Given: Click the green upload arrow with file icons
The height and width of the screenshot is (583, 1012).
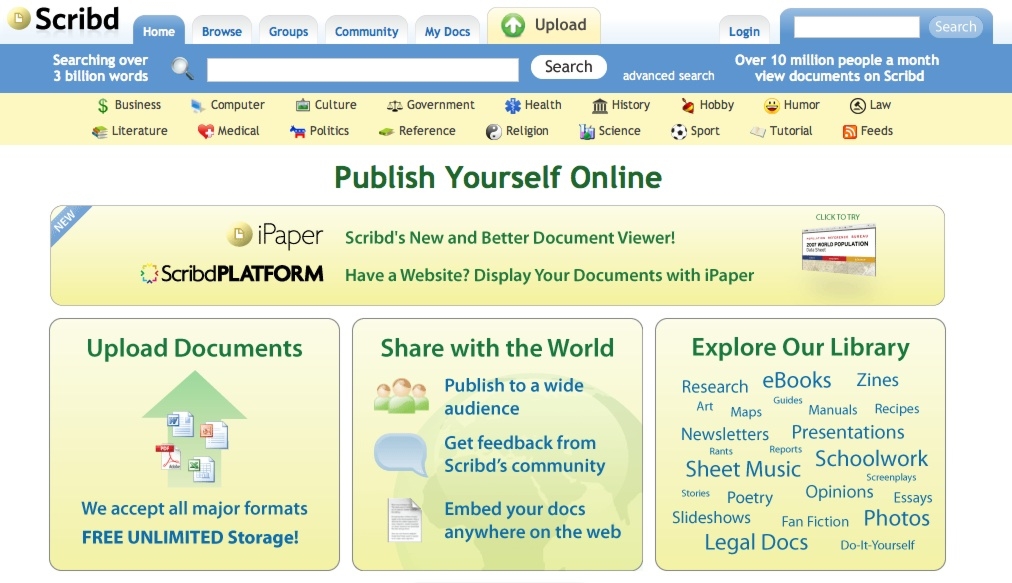Looking at the screenshot, I should click(194, 429).
